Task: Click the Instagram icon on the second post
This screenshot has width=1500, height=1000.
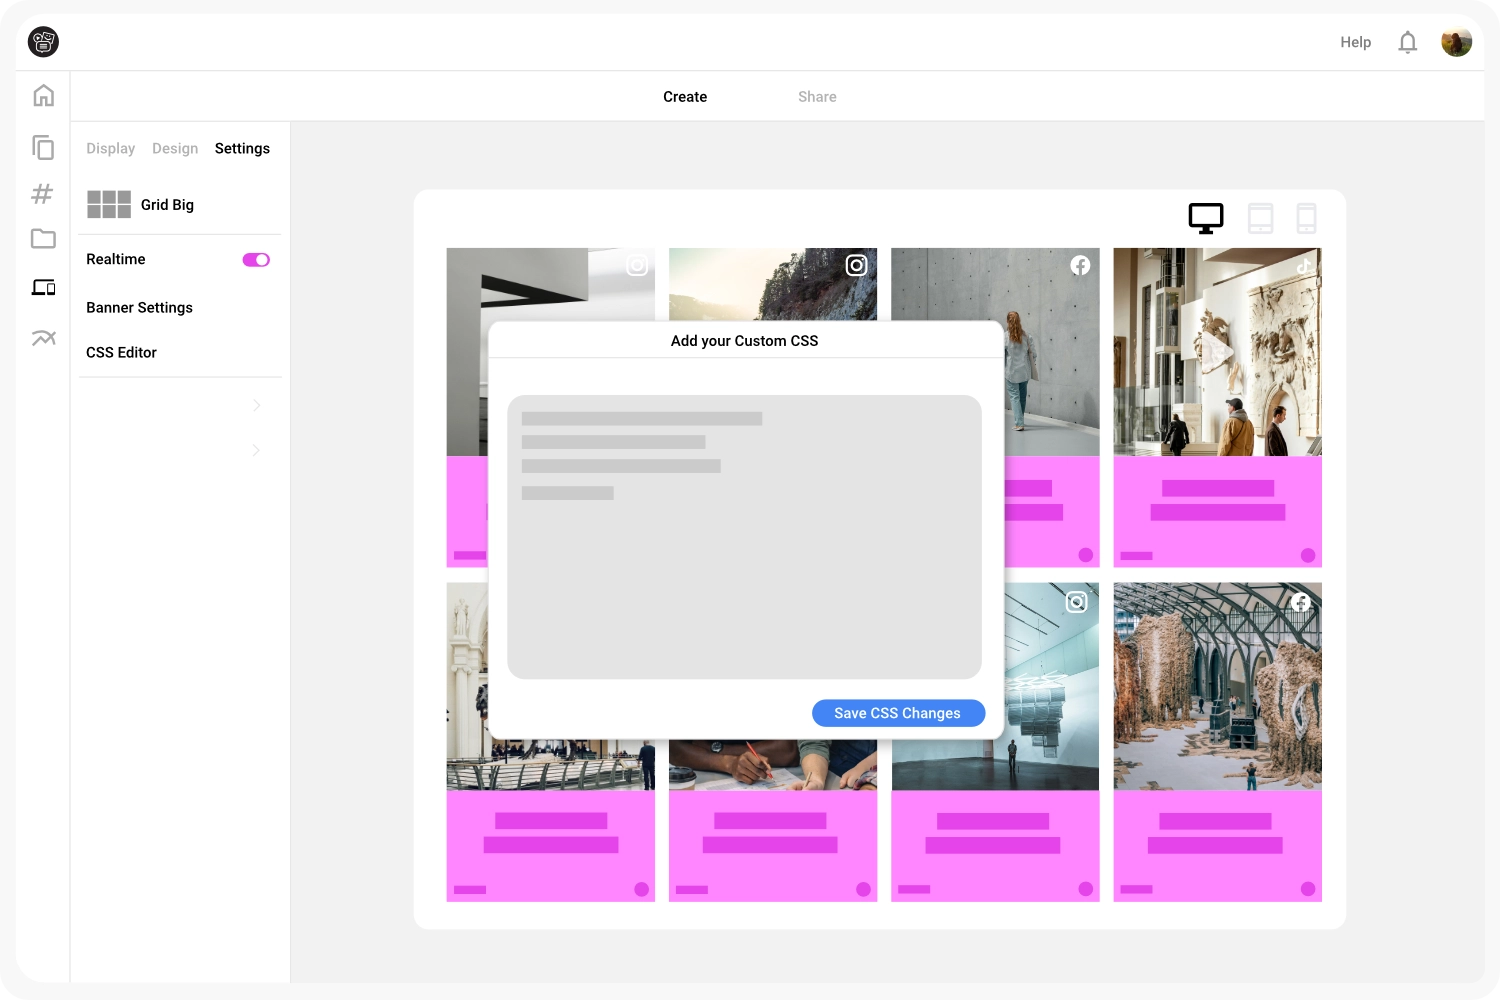Action: 856,265
